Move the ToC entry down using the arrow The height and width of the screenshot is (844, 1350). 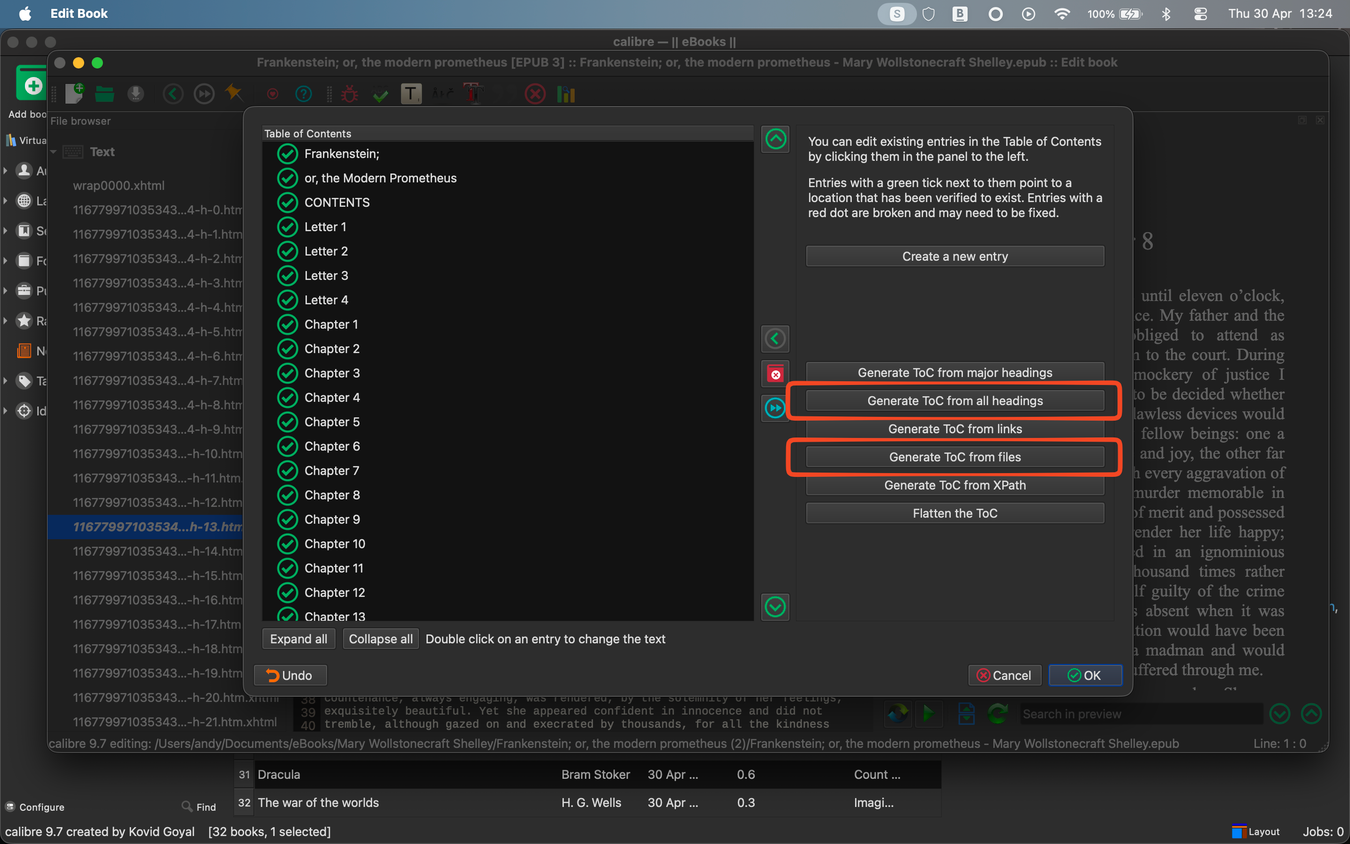click(775, 607)
